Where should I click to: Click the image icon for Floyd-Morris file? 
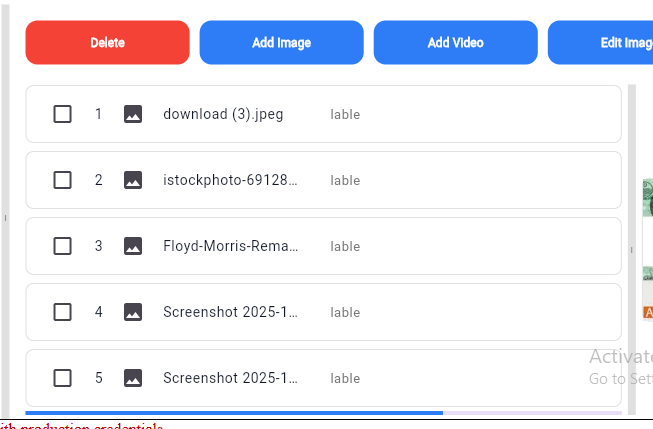[x=132, y=246]
